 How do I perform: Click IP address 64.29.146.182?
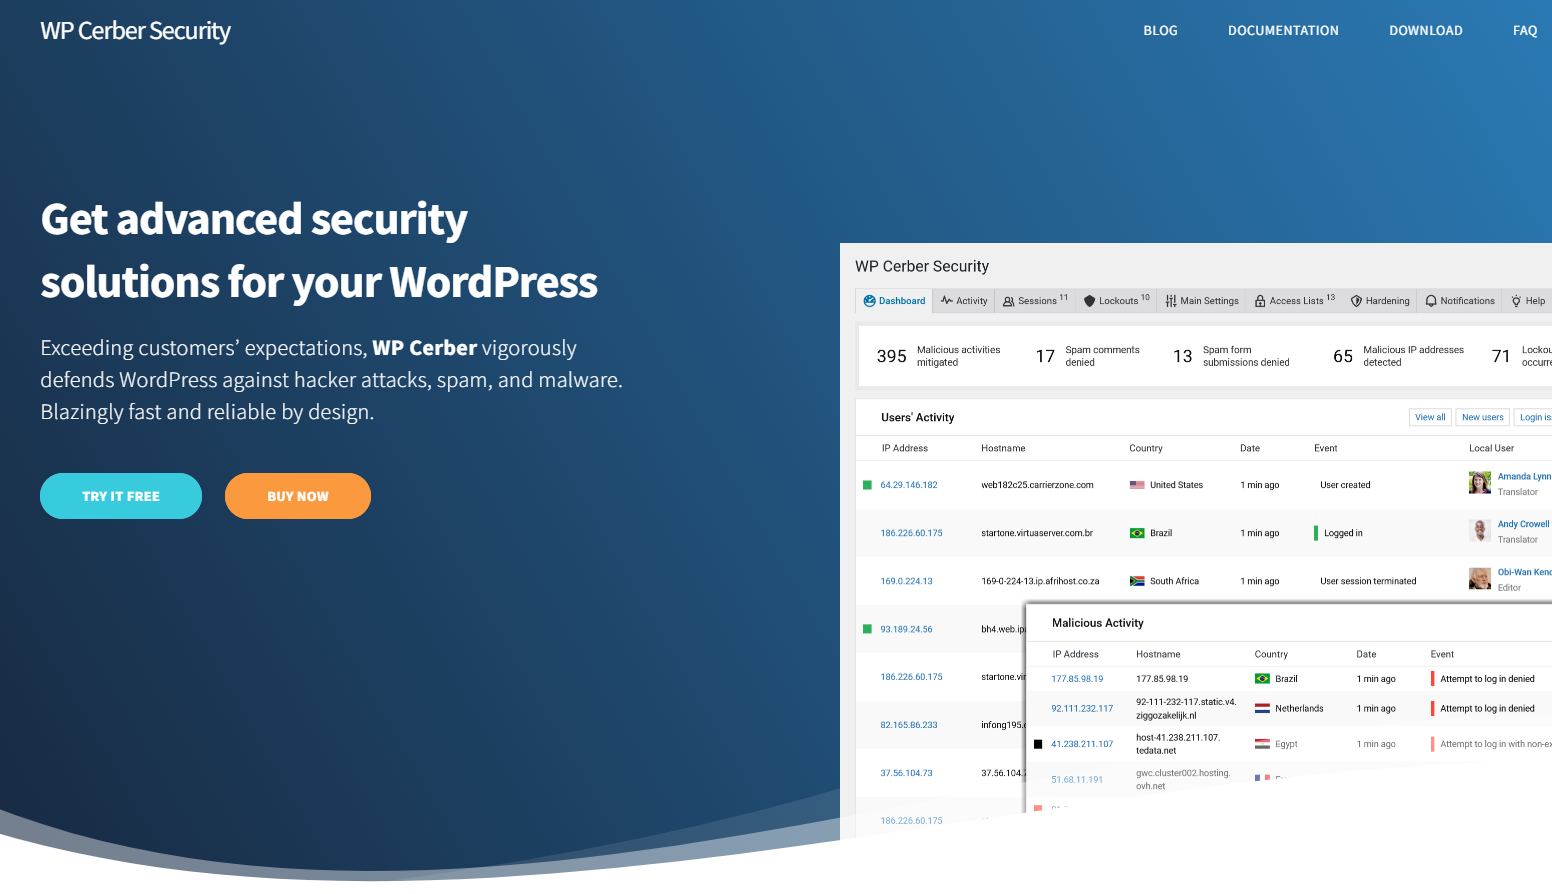click(x=909, y=485)
